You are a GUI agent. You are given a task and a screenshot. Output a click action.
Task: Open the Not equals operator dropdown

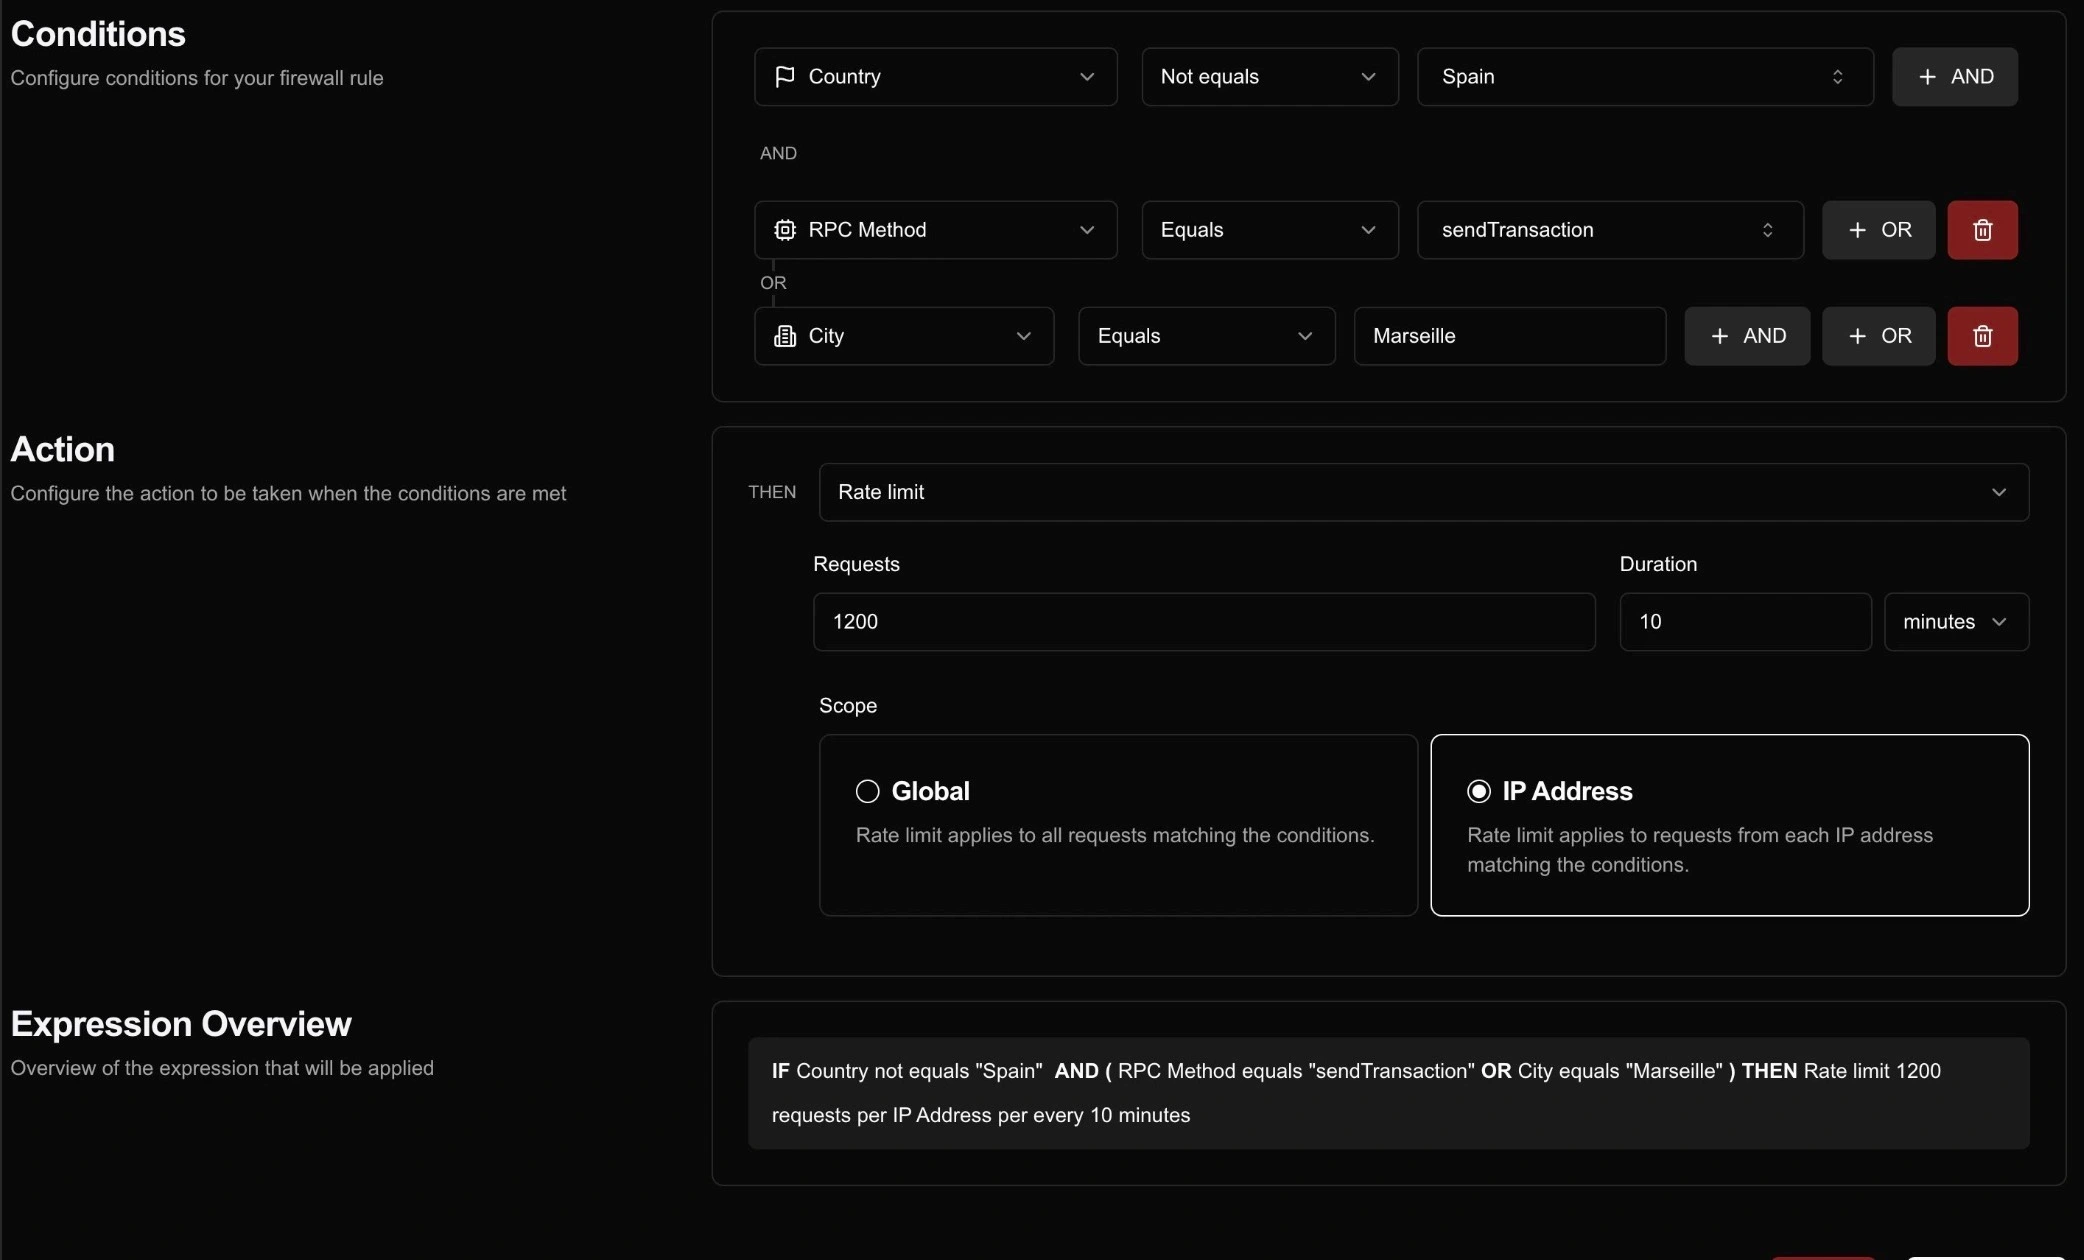click(x=1268, y=76)
